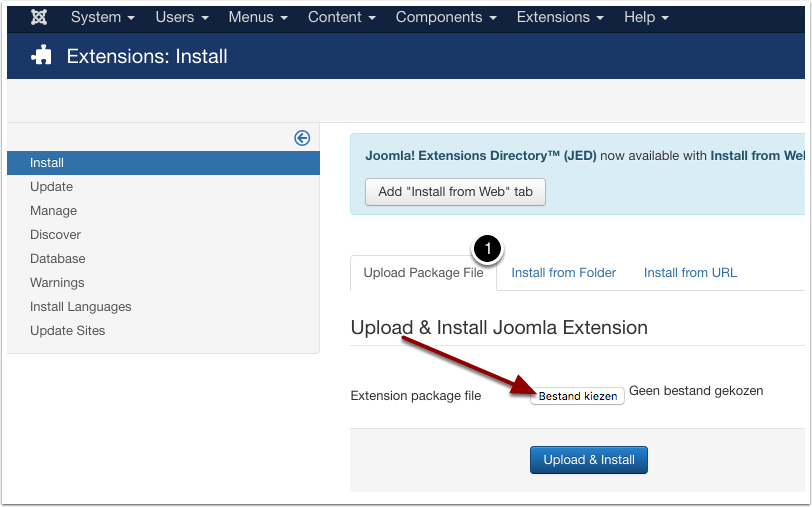Screen dimensions: 812x507
Task: Open Install Languages in the sidebar
Action: click(81, 307)
